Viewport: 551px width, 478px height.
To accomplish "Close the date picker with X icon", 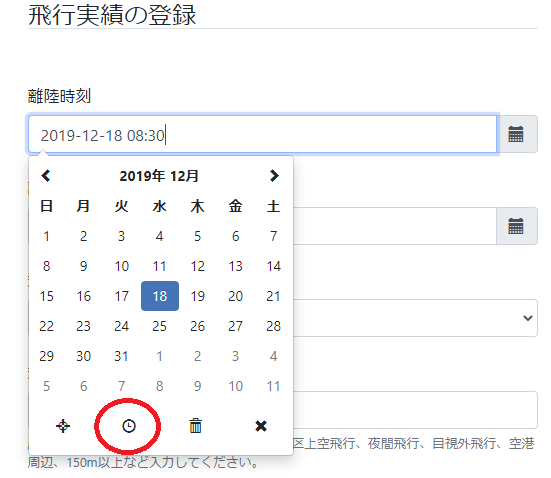I will point(261,426).
